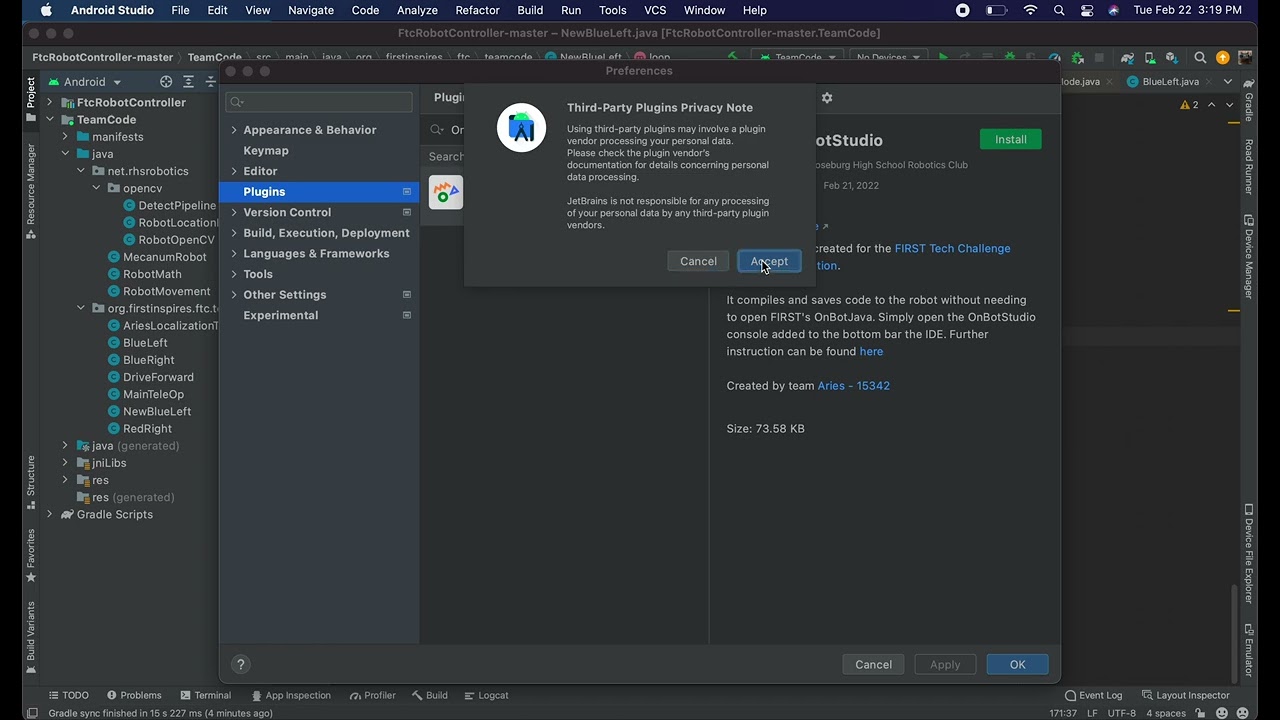Viewport: 1280px width, 720px height.
Task: Click Cancel at bottom of Preferences
Action: (873, 664)
